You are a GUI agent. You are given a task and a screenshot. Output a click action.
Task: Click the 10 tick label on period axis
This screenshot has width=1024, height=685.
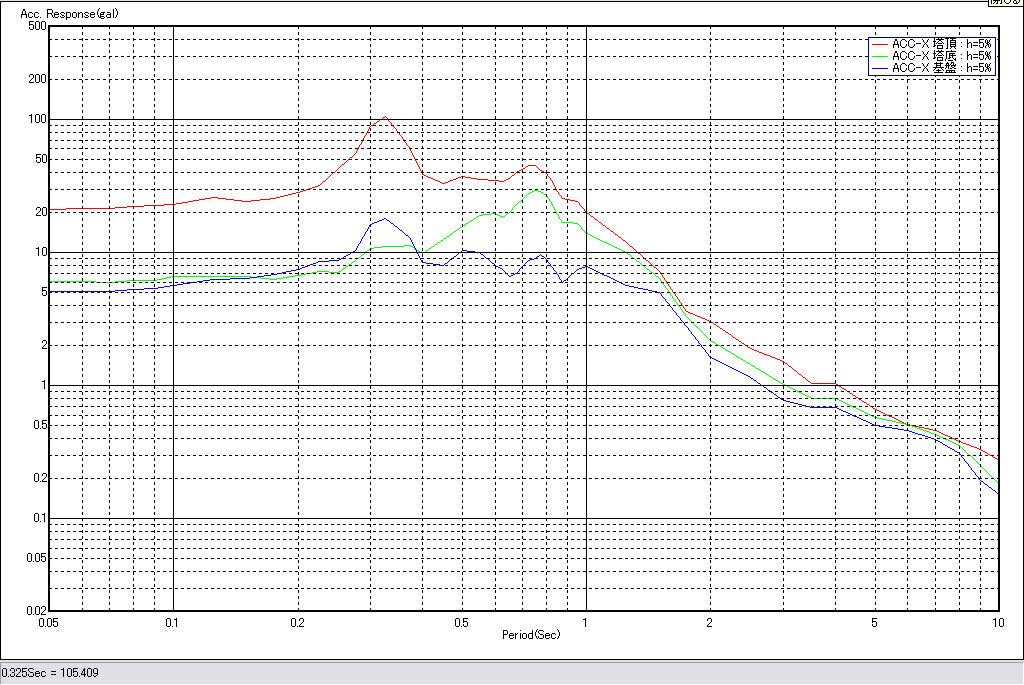point(997,622)
